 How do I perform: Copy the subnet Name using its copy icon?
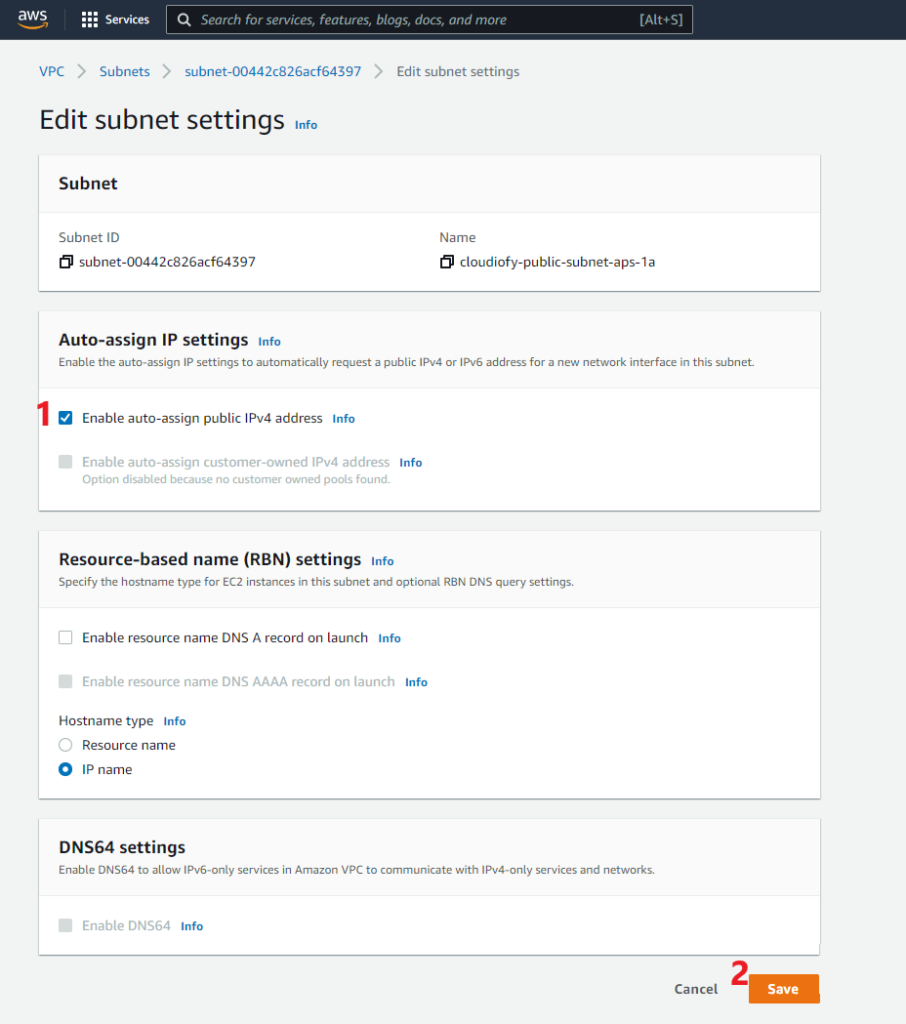[x=446, y=261]
